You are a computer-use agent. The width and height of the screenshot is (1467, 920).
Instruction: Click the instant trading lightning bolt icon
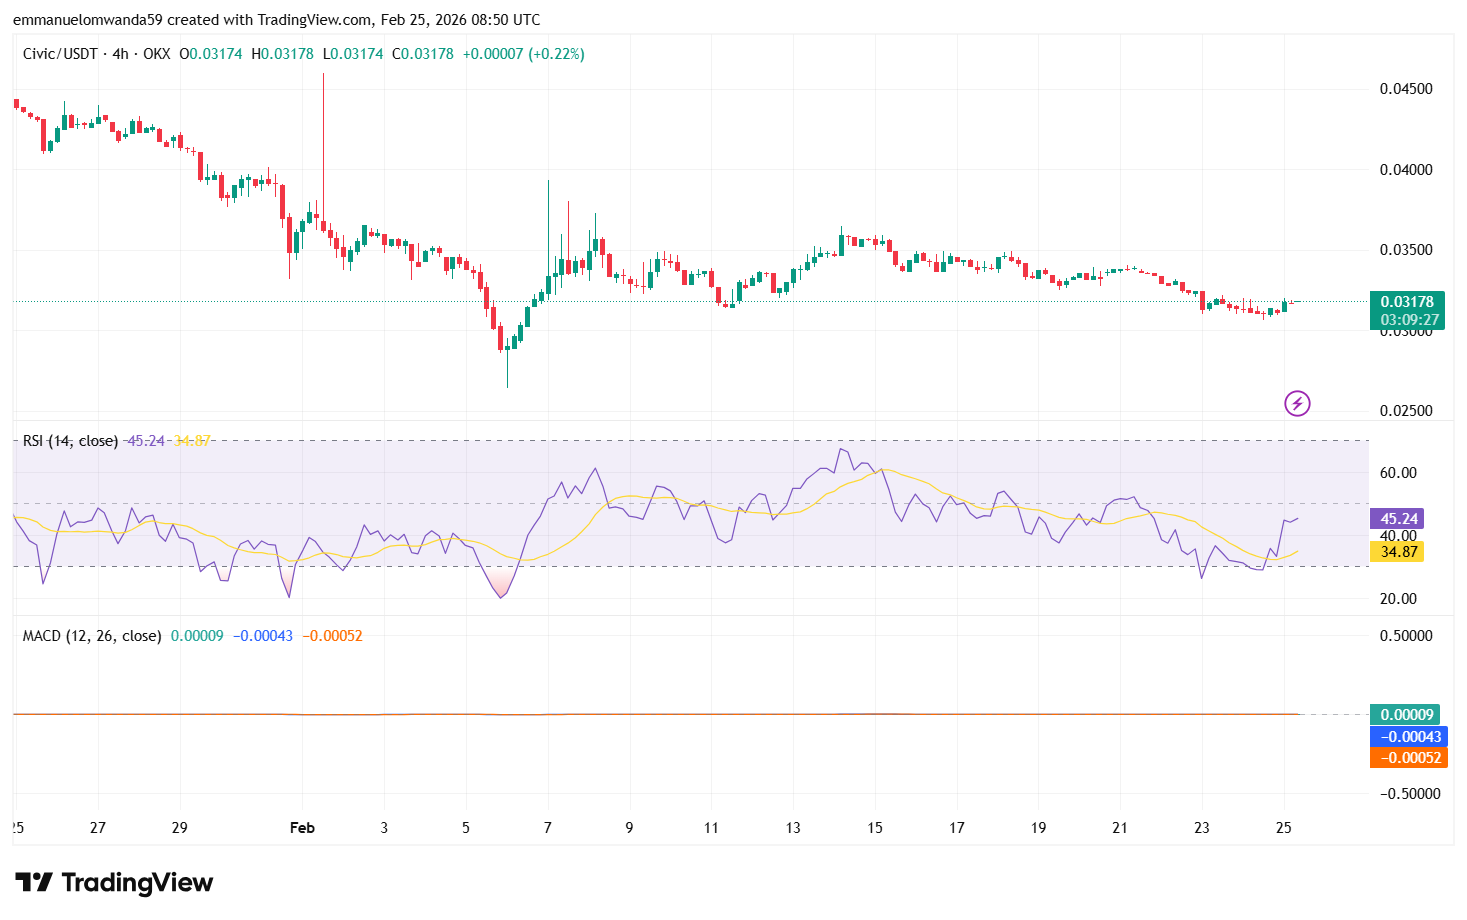point(1297,404)
